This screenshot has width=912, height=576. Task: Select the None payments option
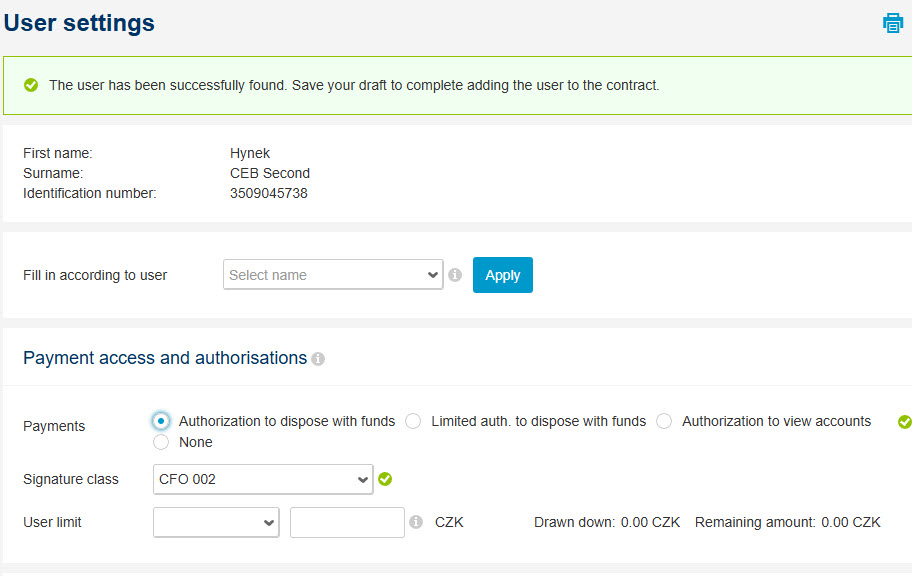coord(161,442)
